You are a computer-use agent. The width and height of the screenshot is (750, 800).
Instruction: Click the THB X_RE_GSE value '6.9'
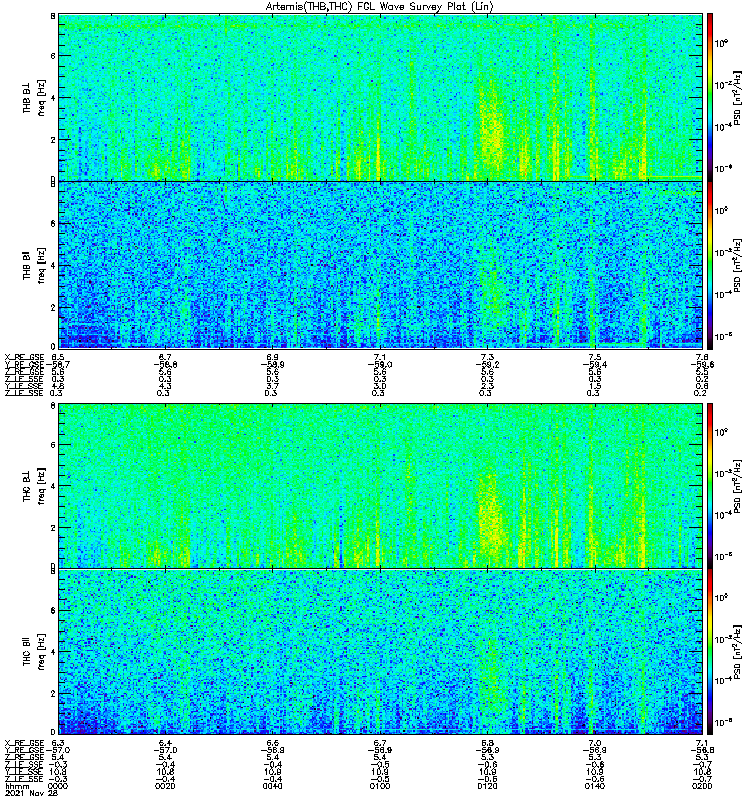point(272,357)
